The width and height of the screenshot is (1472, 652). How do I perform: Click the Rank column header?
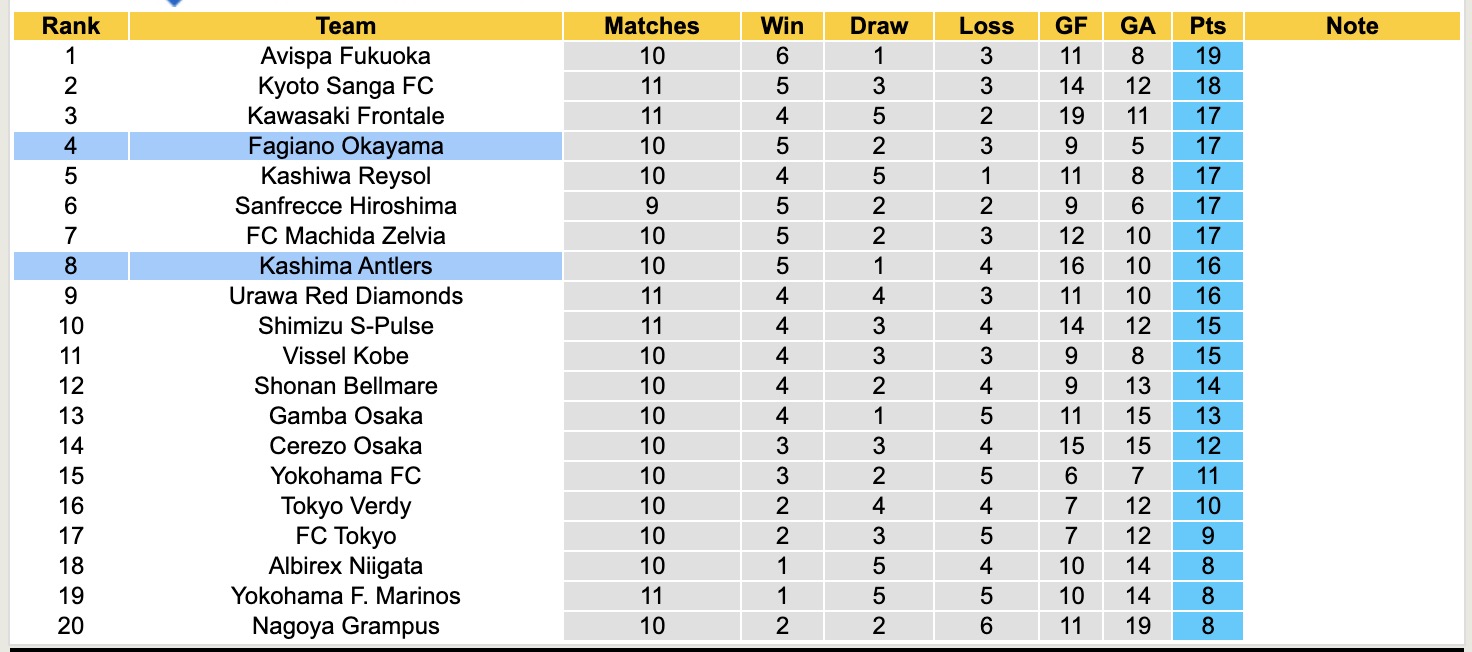(71, 26)
